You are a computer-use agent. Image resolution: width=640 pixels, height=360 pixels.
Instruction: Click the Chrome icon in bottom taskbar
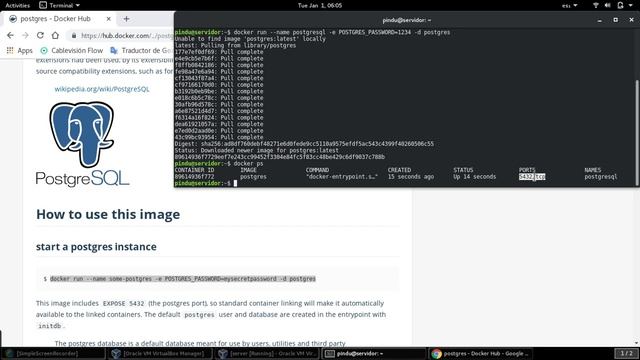tap(436, 353)
